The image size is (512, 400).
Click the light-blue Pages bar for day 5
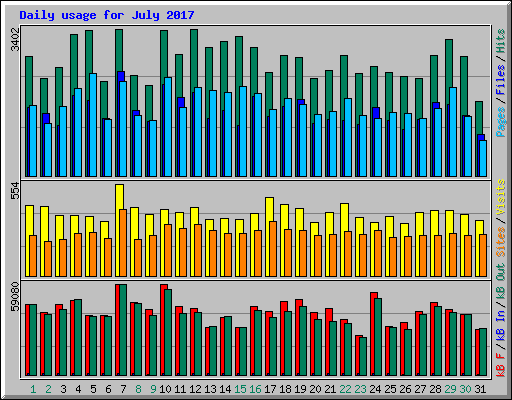93,125
